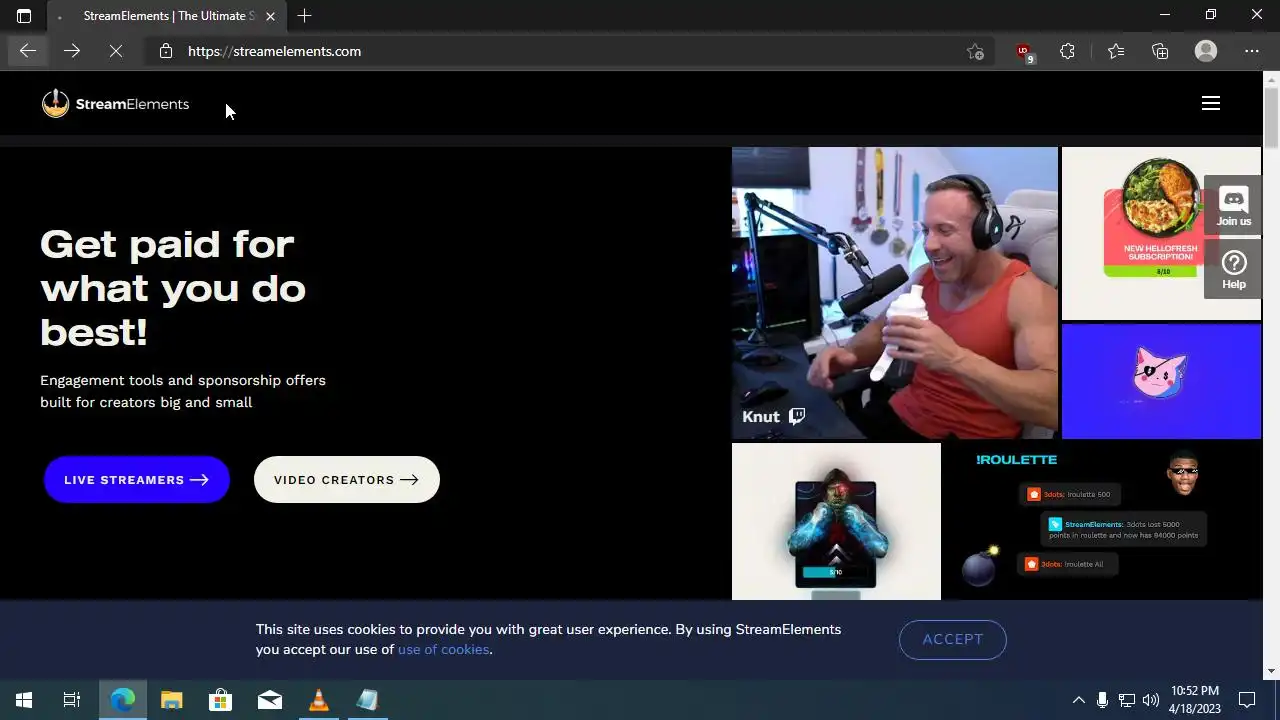Viewport: 1280px width, 720px height.
Task: Open File Explorer on the taskbar
Action: click(x=172, y=700)
